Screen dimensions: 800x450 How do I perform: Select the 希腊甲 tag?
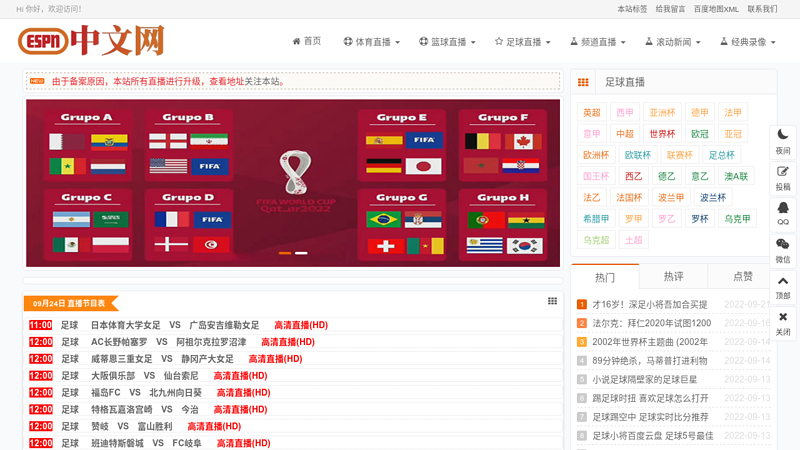(x=596, y=219)
